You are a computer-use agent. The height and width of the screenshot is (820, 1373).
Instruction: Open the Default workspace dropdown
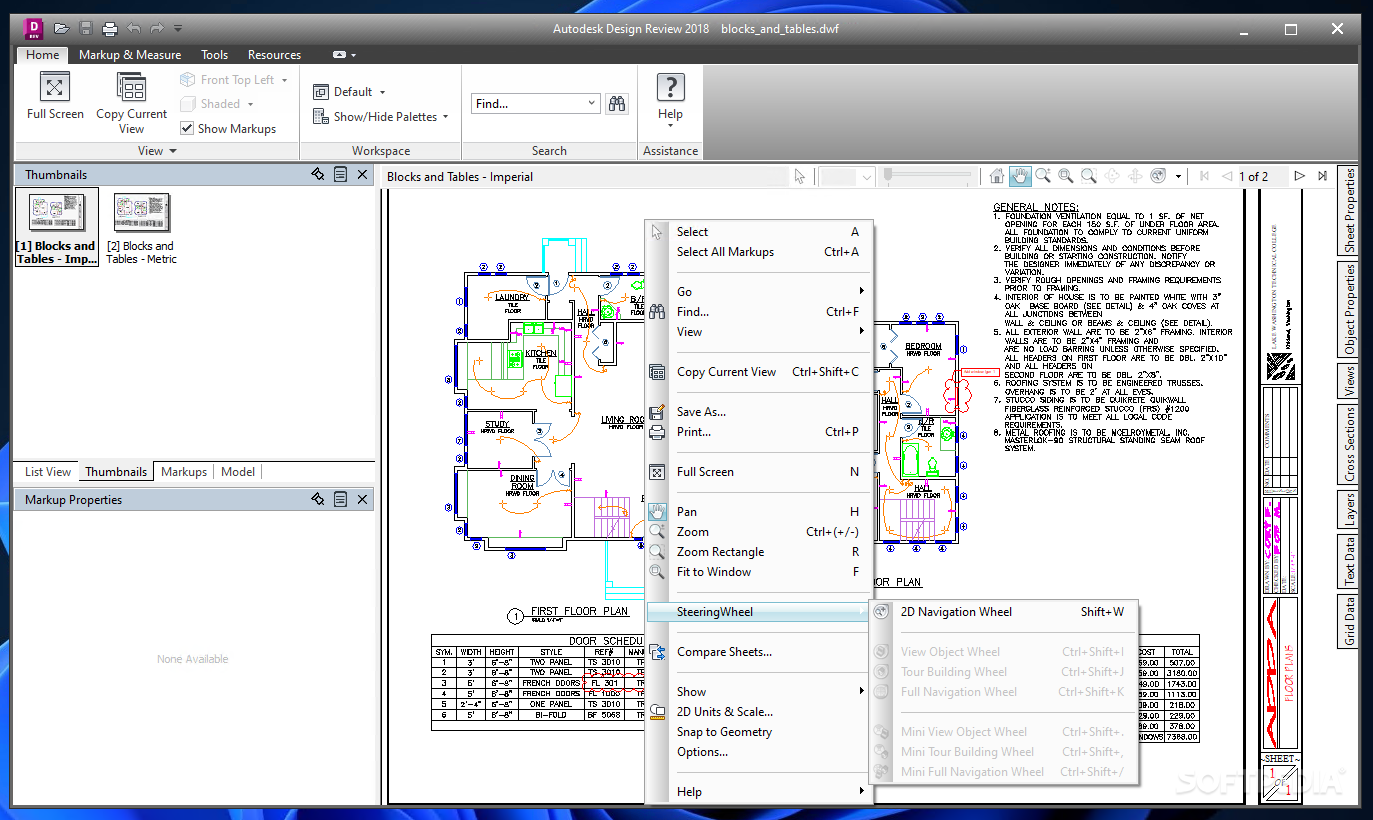[x=383, y=92]
